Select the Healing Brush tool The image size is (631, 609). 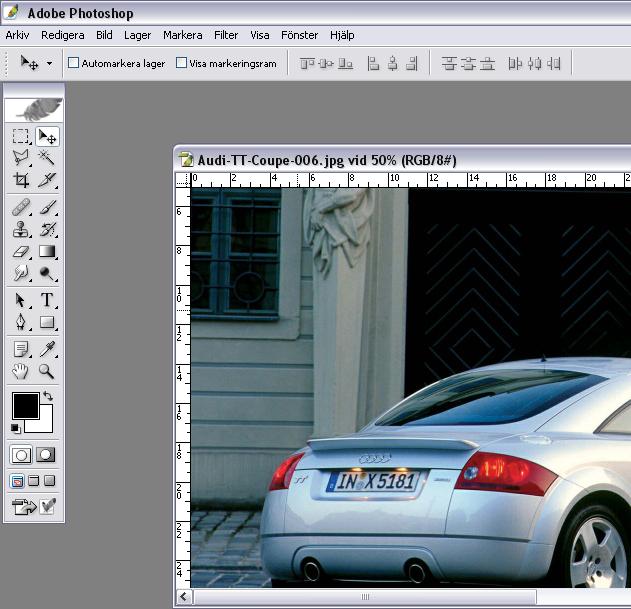tap(21, 207)
